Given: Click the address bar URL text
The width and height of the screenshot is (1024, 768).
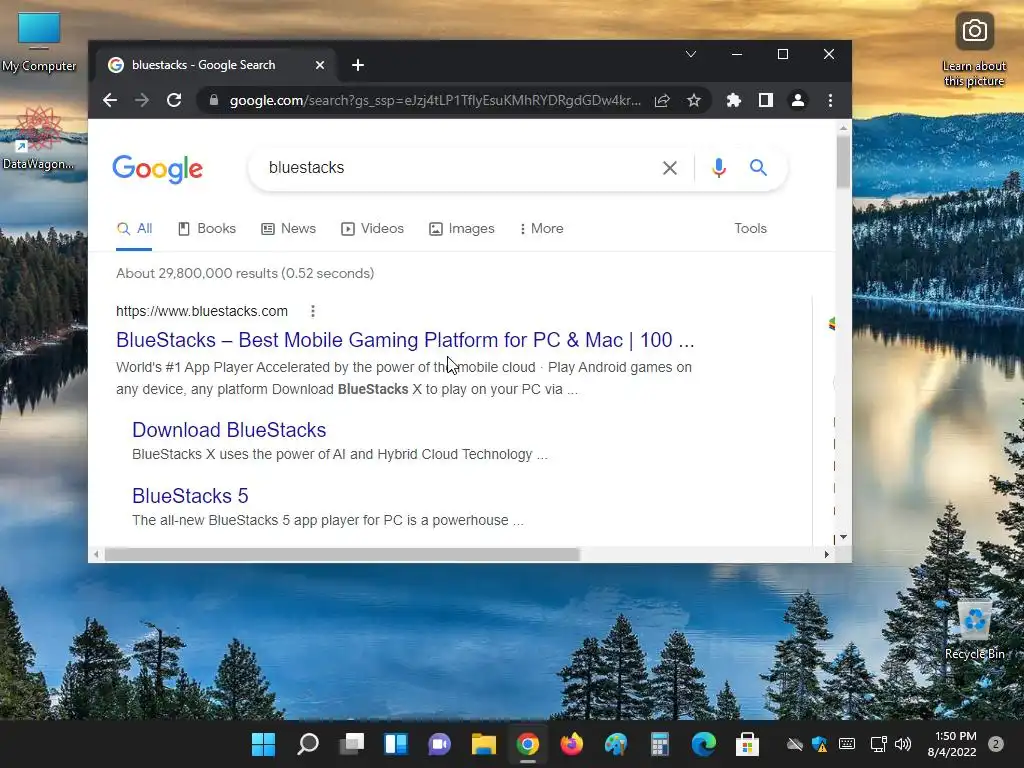Looking at the screenshot, I should click(x=435, y=101).
